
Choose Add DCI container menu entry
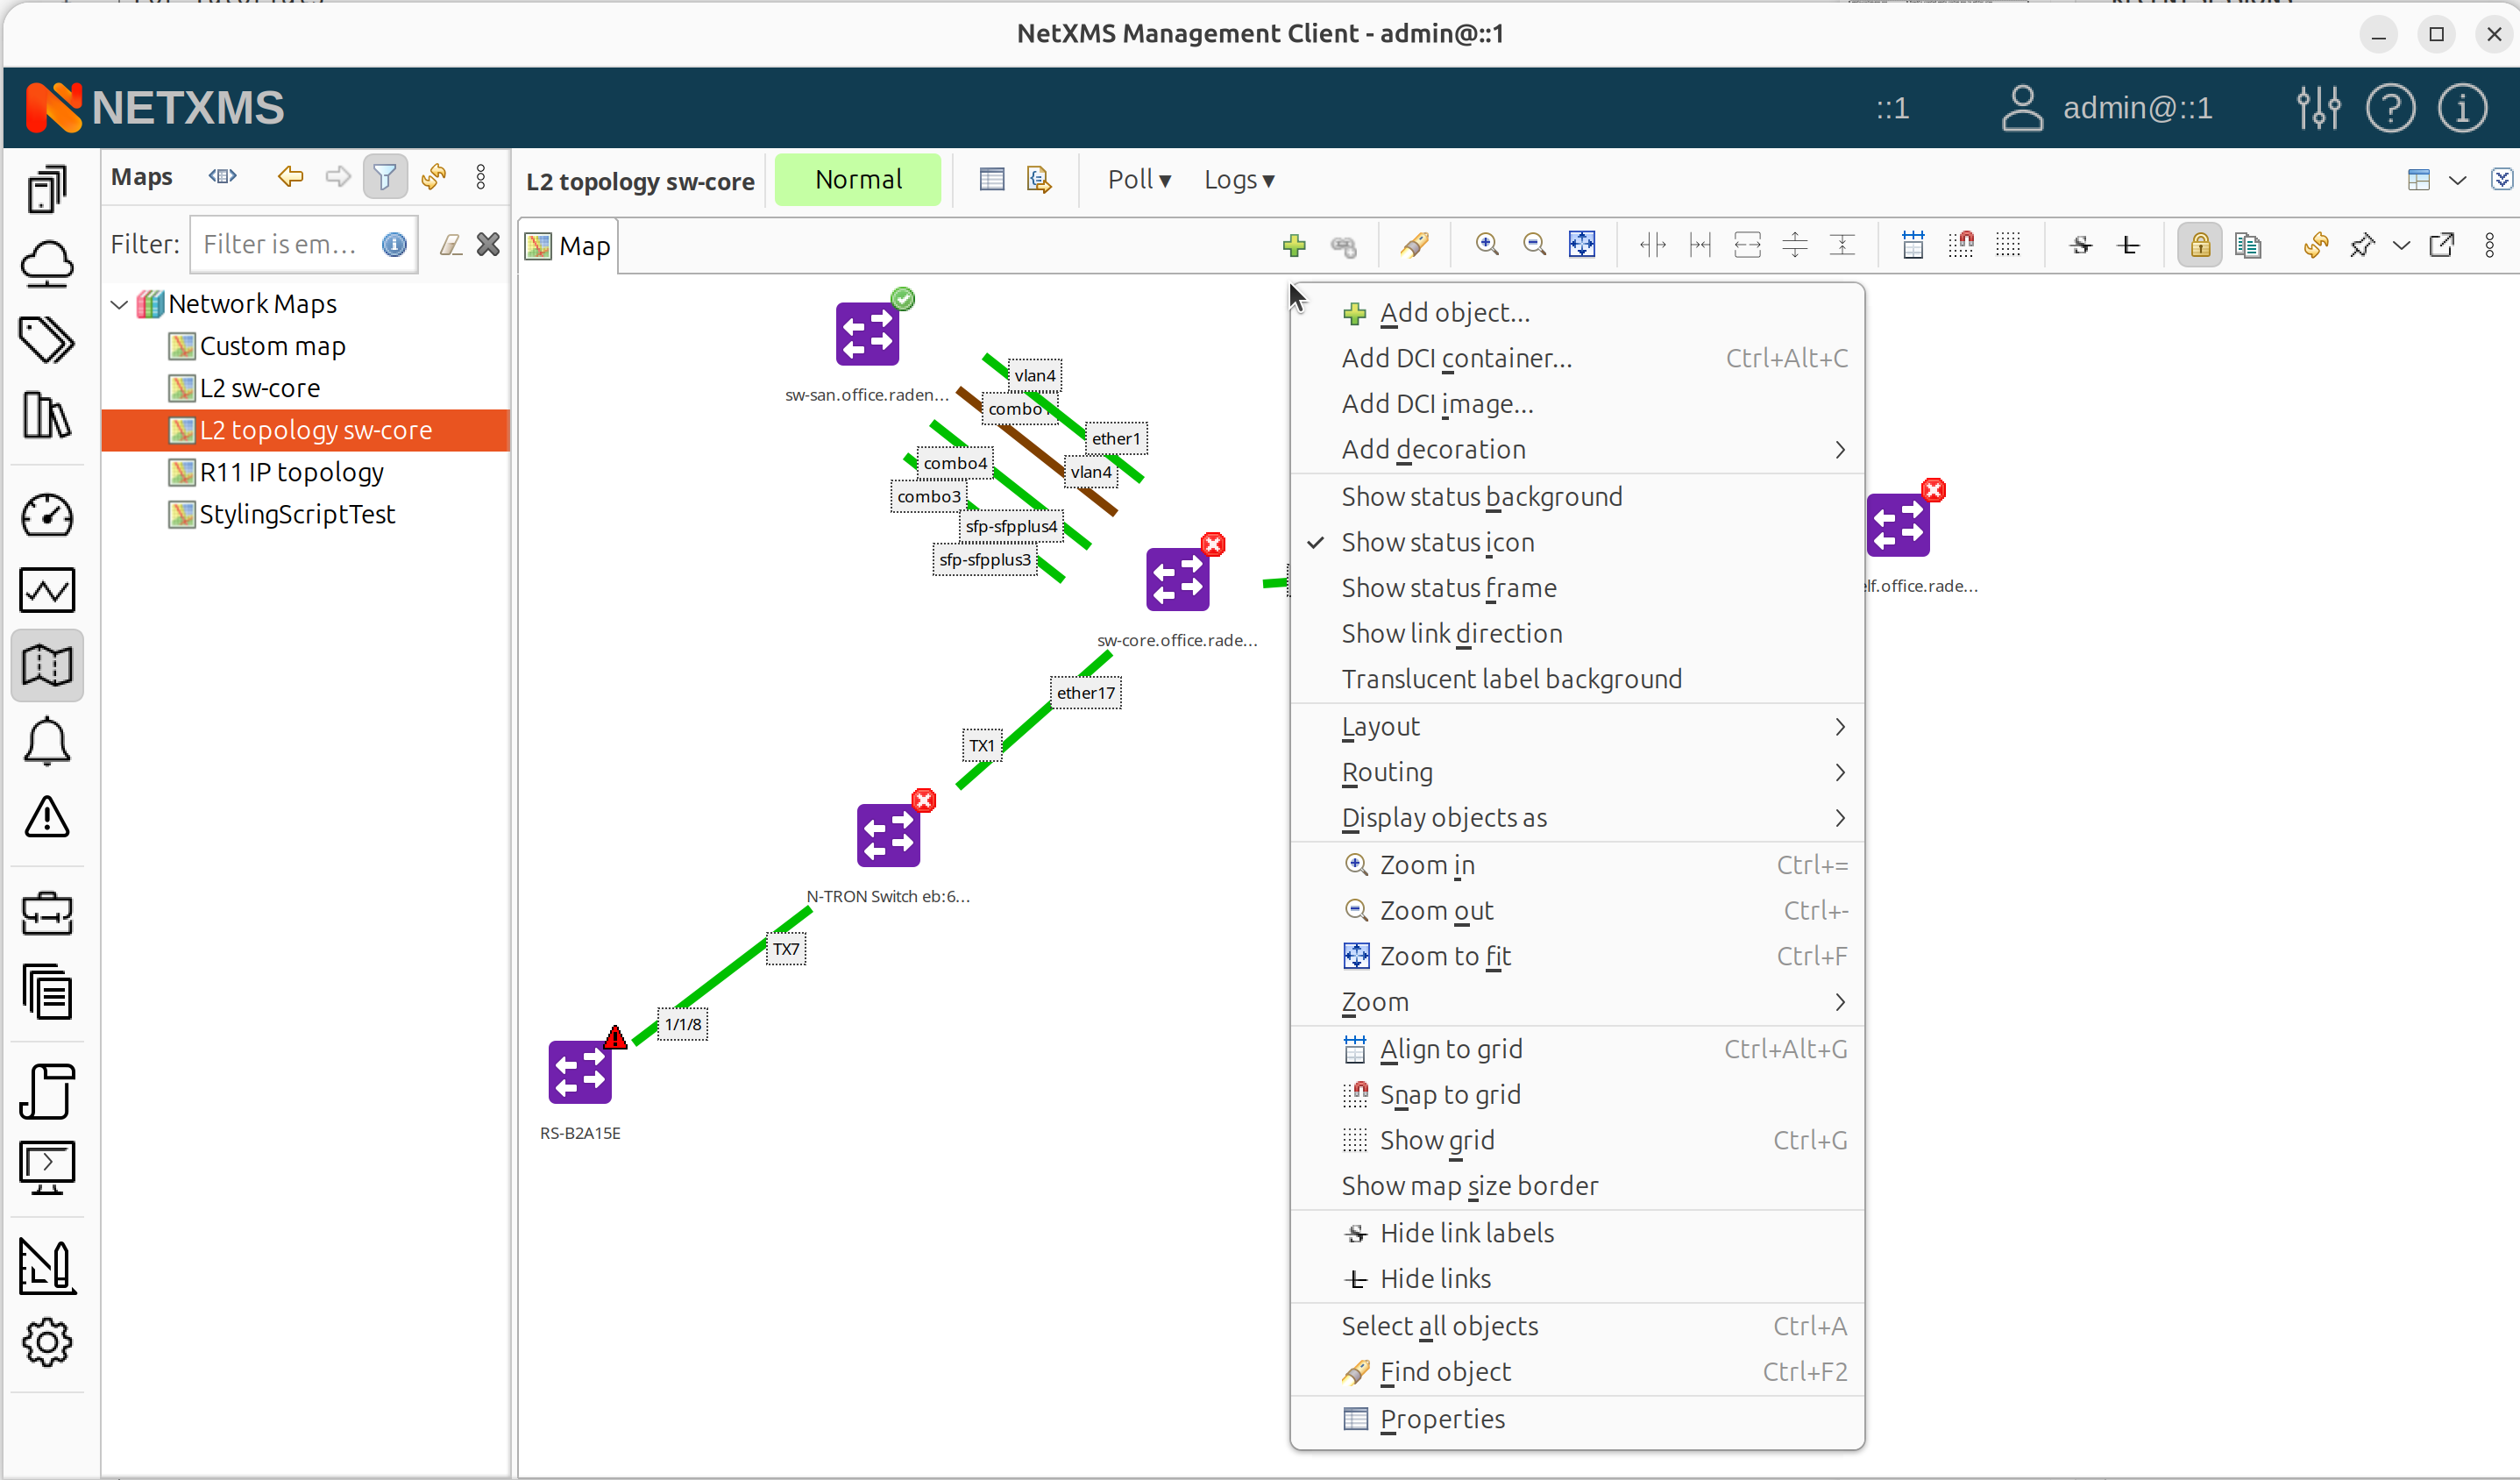[1456, 358]
